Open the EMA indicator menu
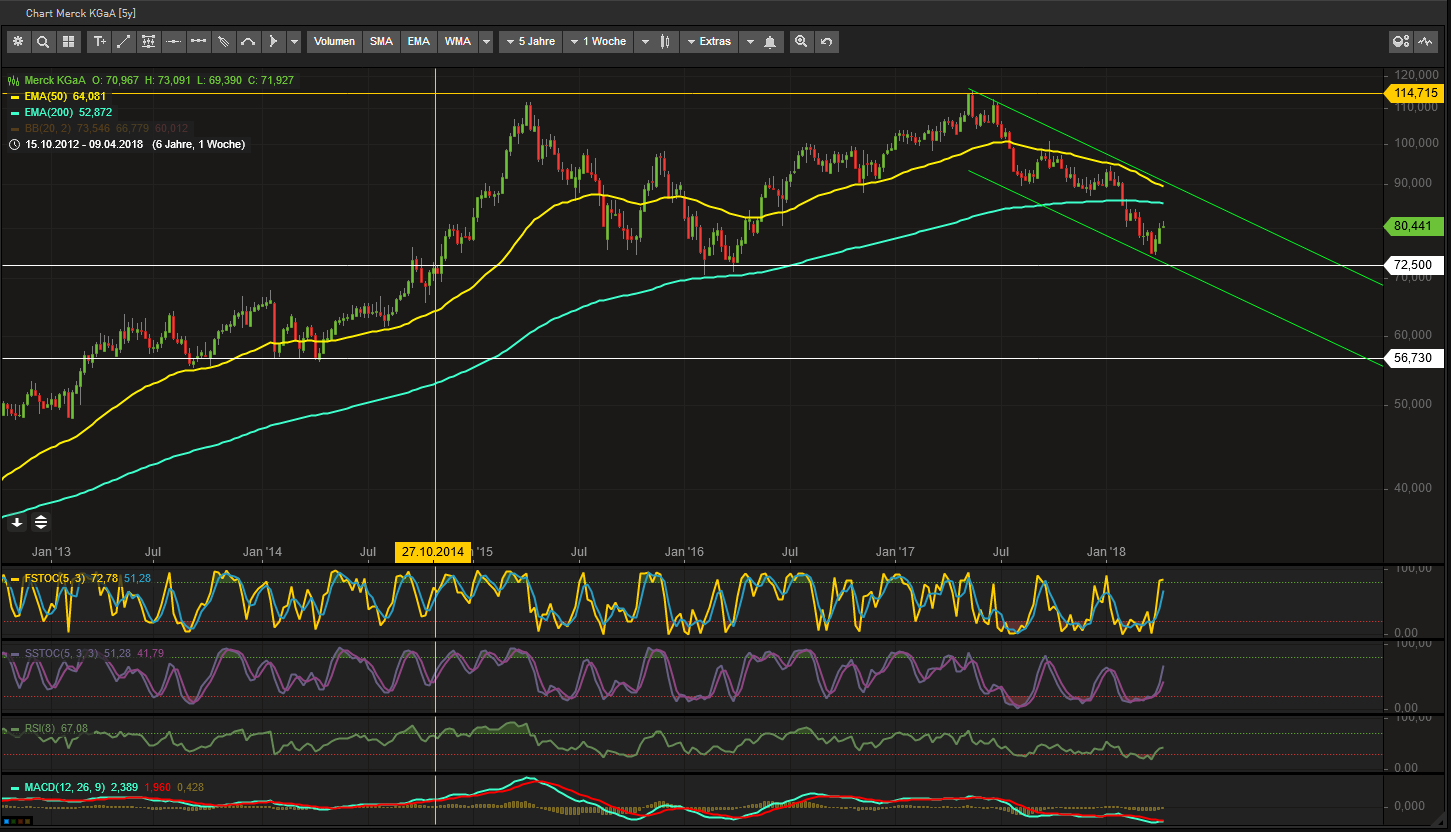This screenshot has width=1451, height=832. click(x=418, y=41)
